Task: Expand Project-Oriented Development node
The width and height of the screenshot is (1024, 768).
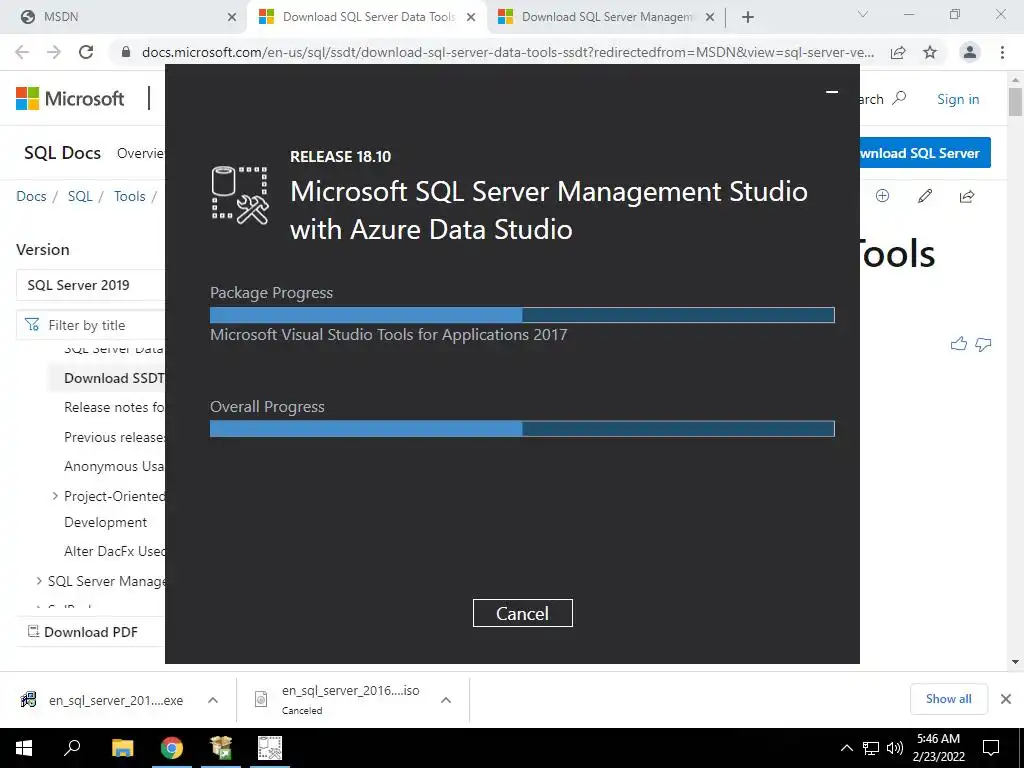Action: coord(55,496)
